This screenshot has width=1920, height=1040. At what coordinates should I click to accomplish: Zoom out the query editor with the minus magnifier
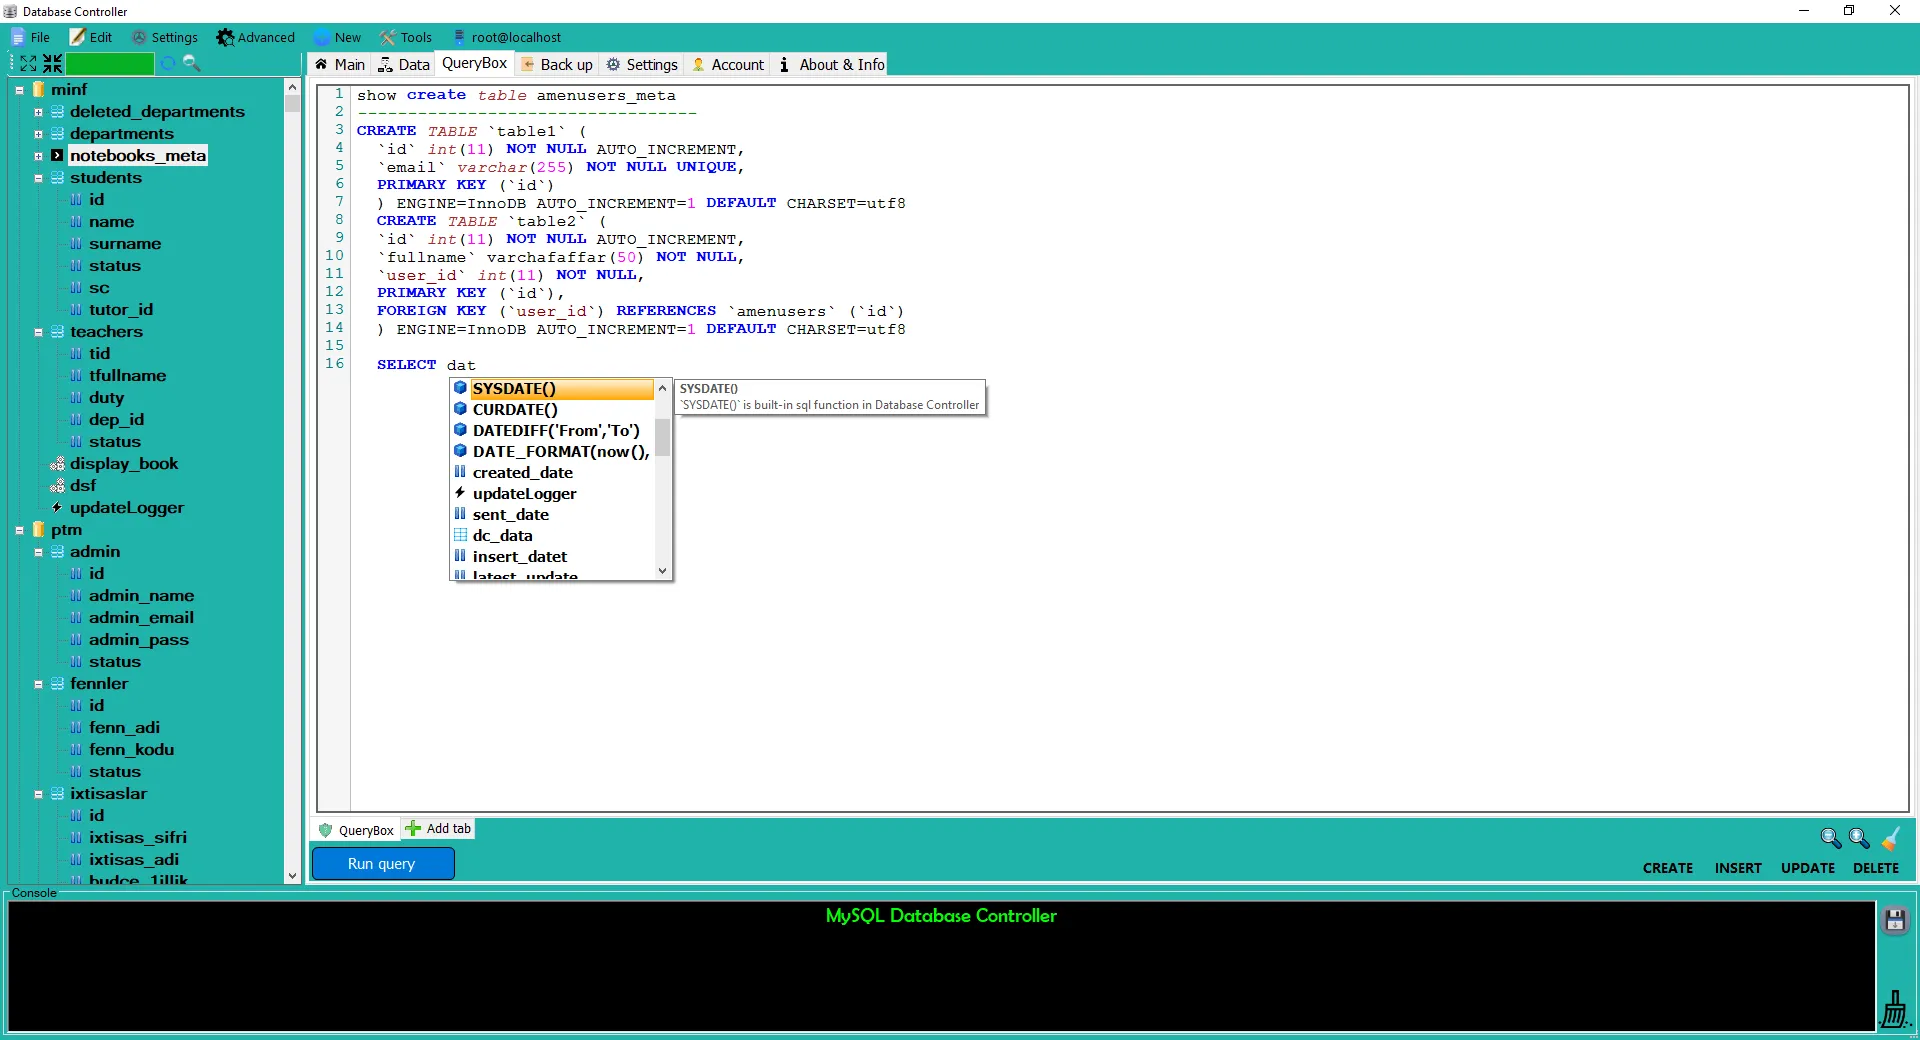coord(1830,838)
